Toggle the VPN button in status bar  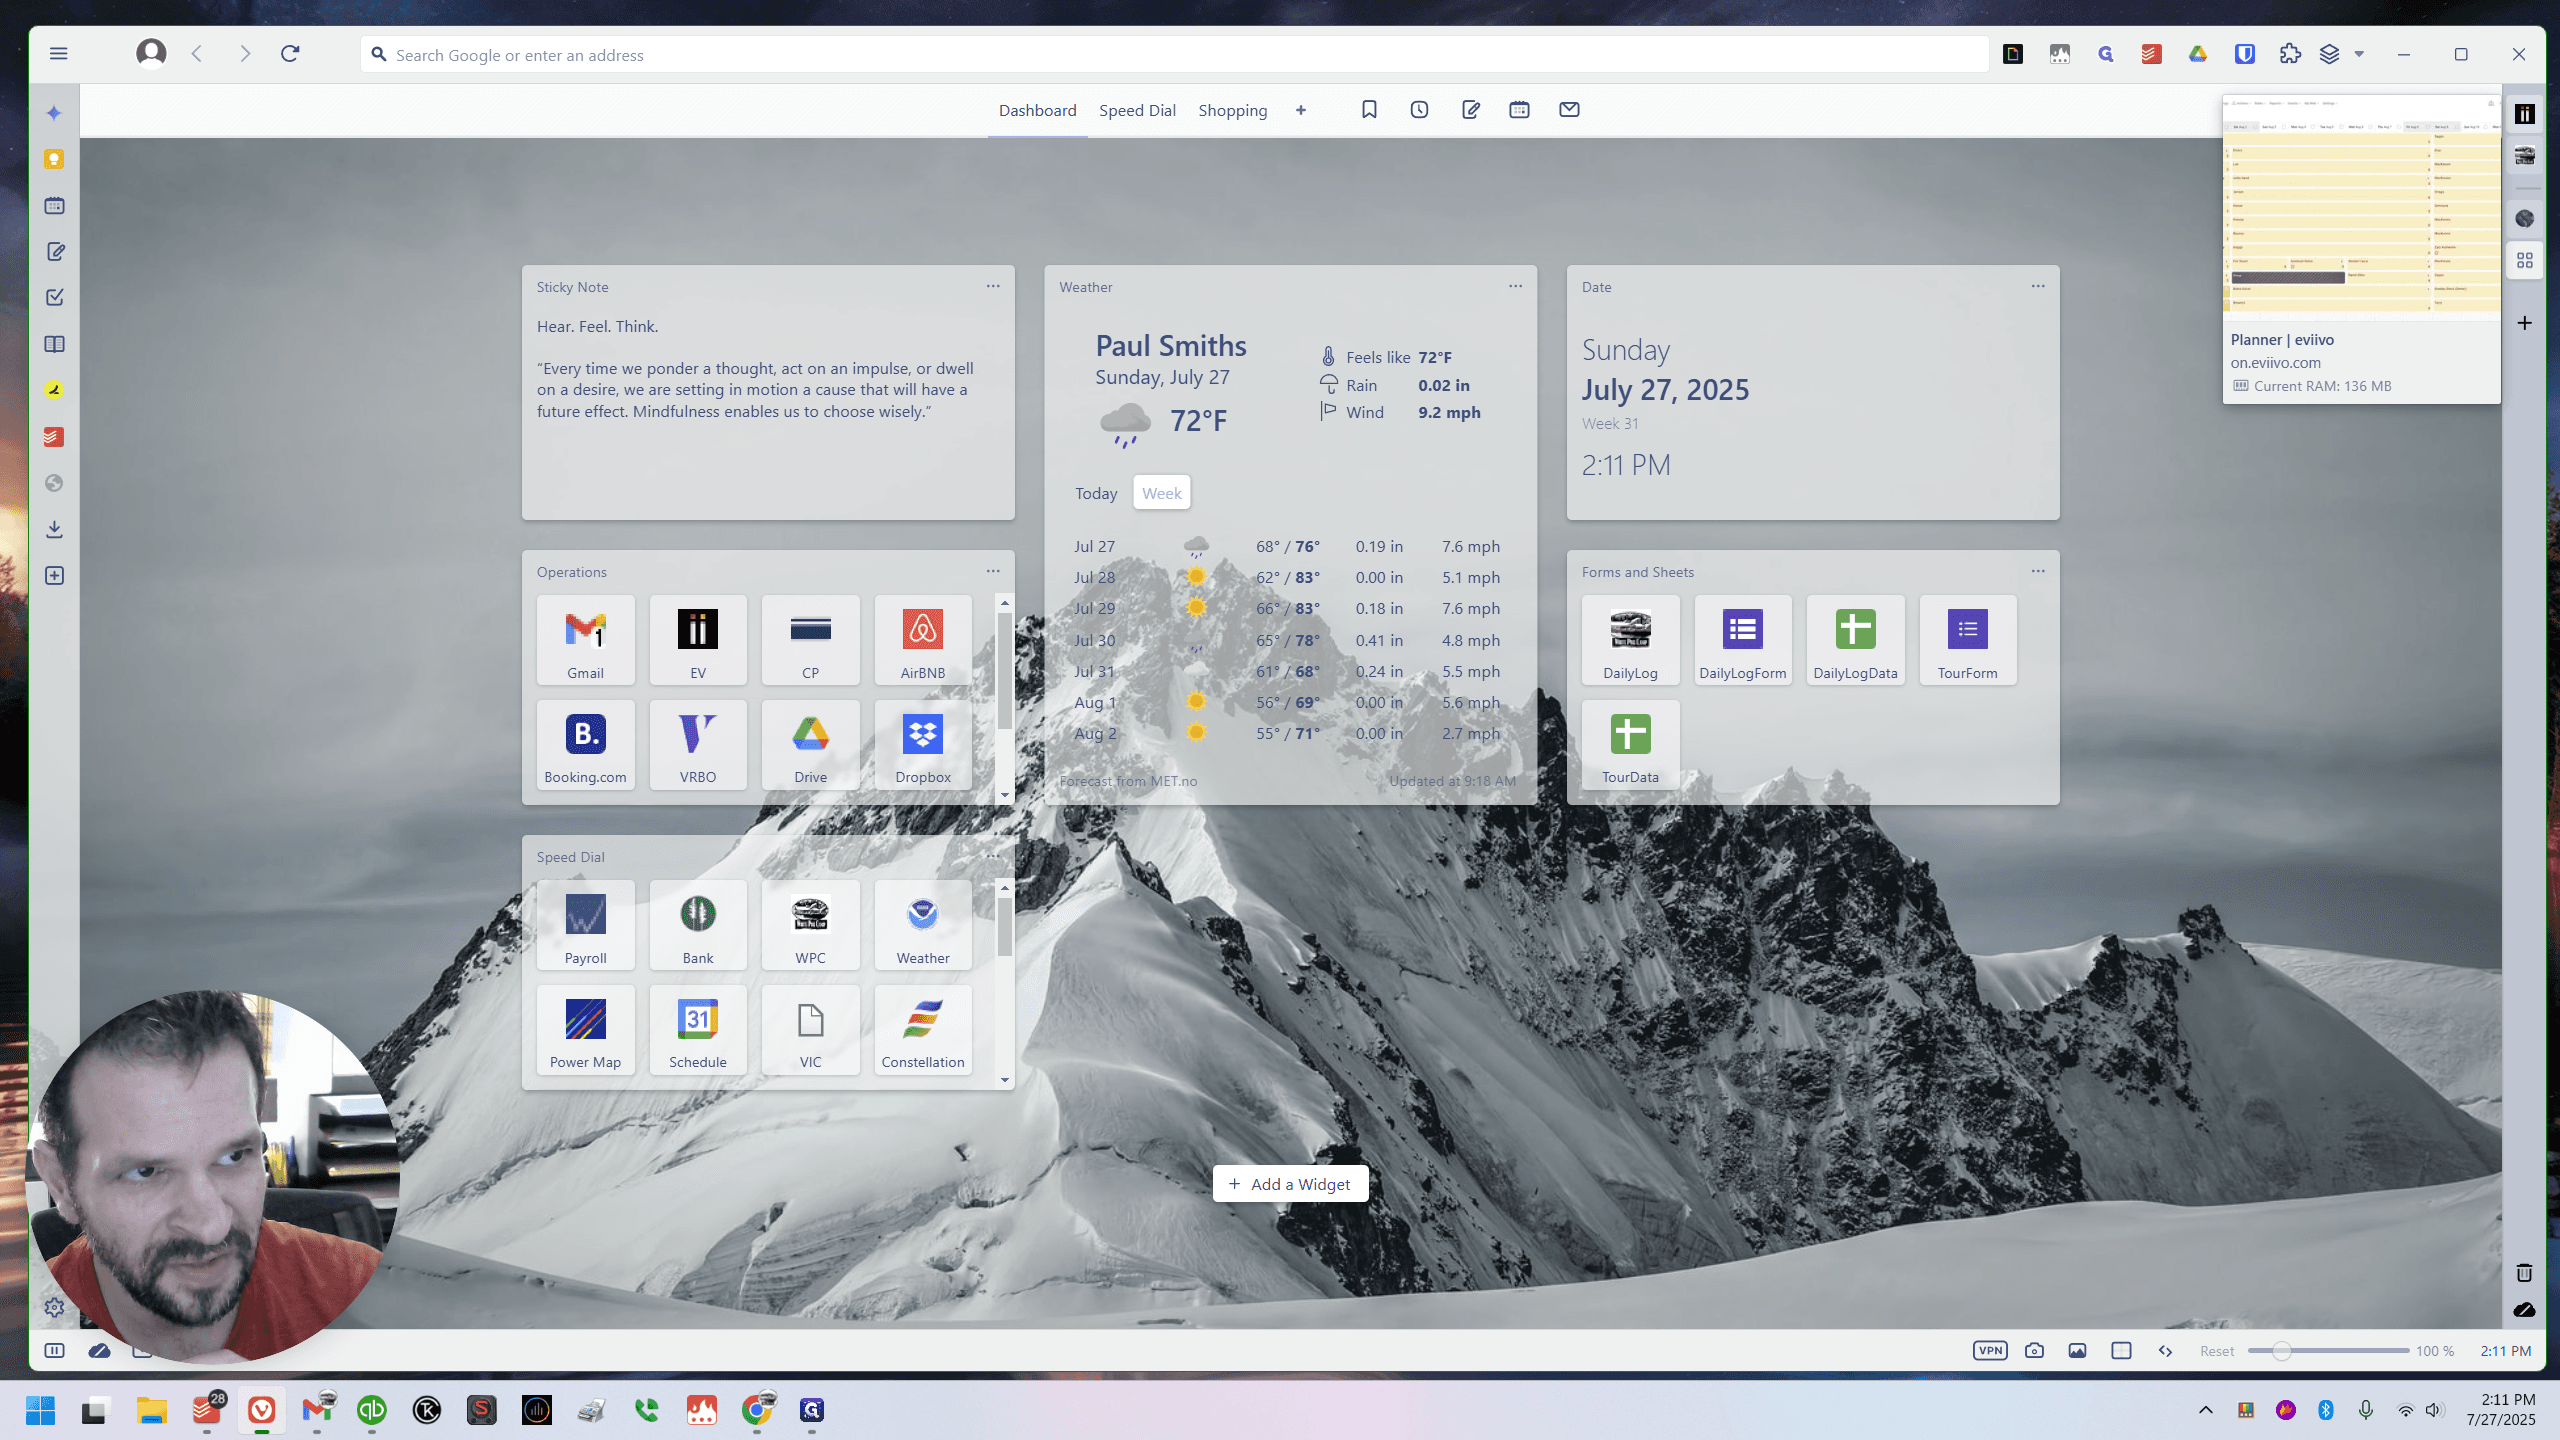(x=1990, y=1351)
